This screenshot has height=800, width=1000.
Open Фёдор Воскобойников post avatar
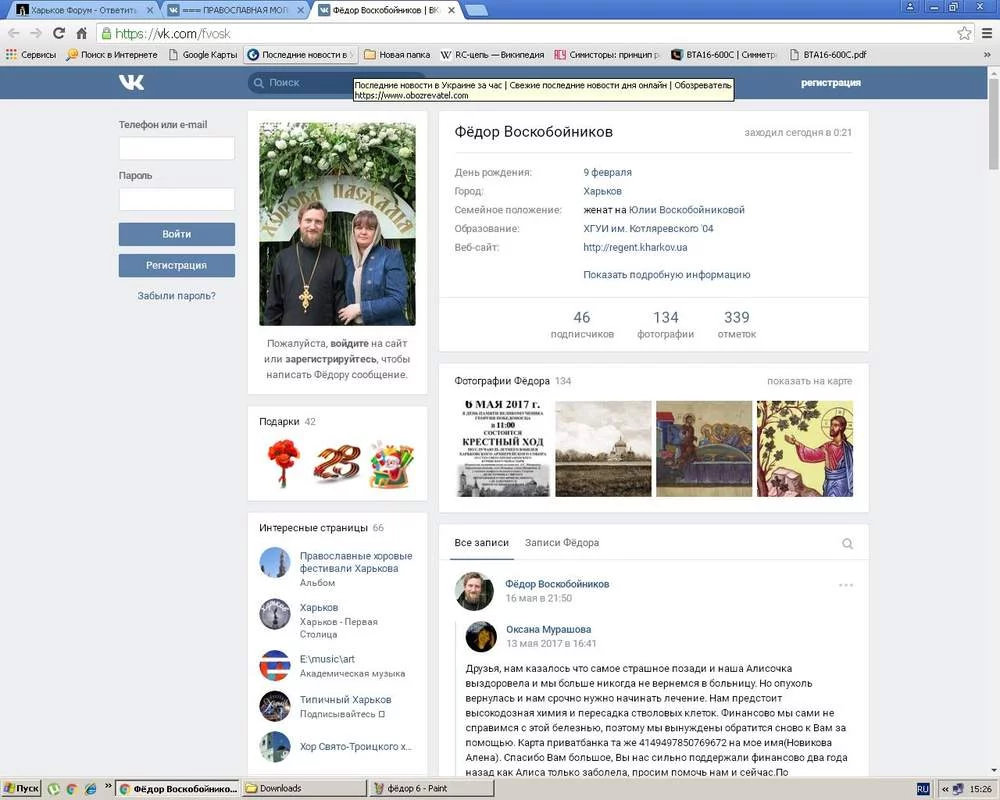click(474, 591)
